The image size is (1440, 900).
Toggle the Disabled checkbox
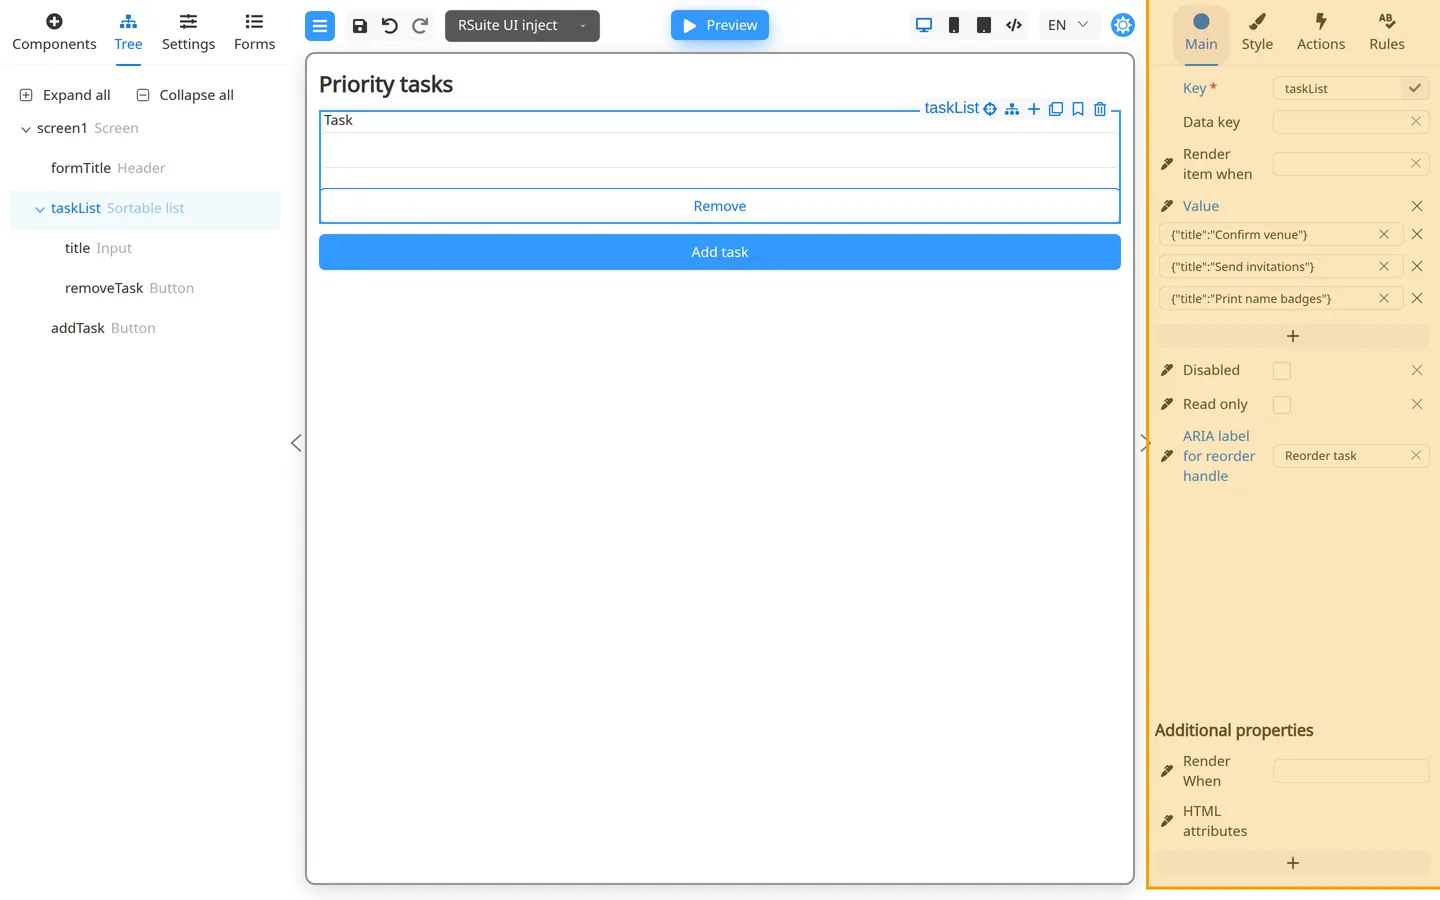click(x=1282, y=371)
